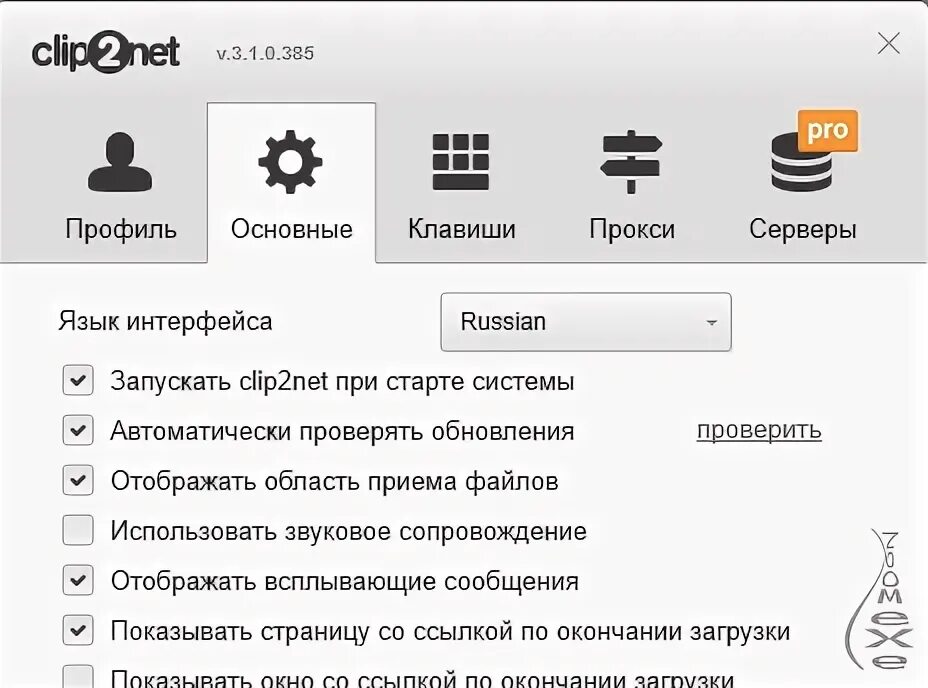Enable Использовать звуковое сопровождение checkbox
928x688 pixels.
pos(78,530)
